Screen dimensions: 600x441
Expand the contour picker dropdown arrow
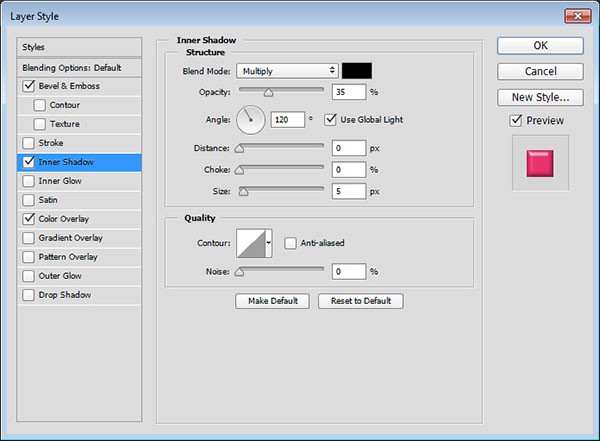click(269, 243)
